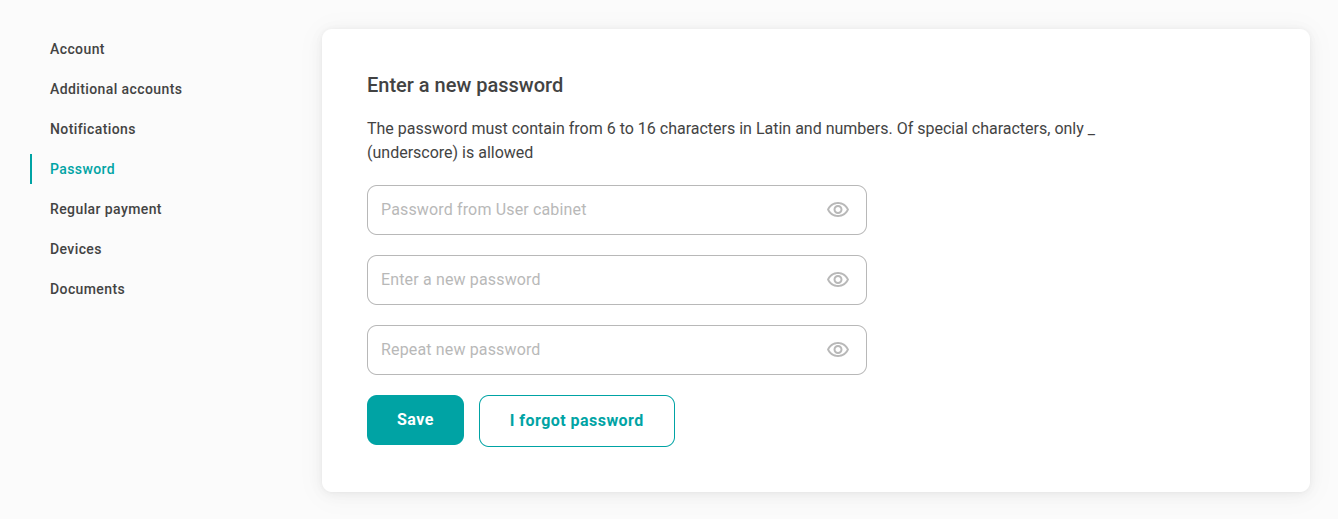Click the 'Enter a new password' heading
1338x519 pixels.
click(465, 85)
